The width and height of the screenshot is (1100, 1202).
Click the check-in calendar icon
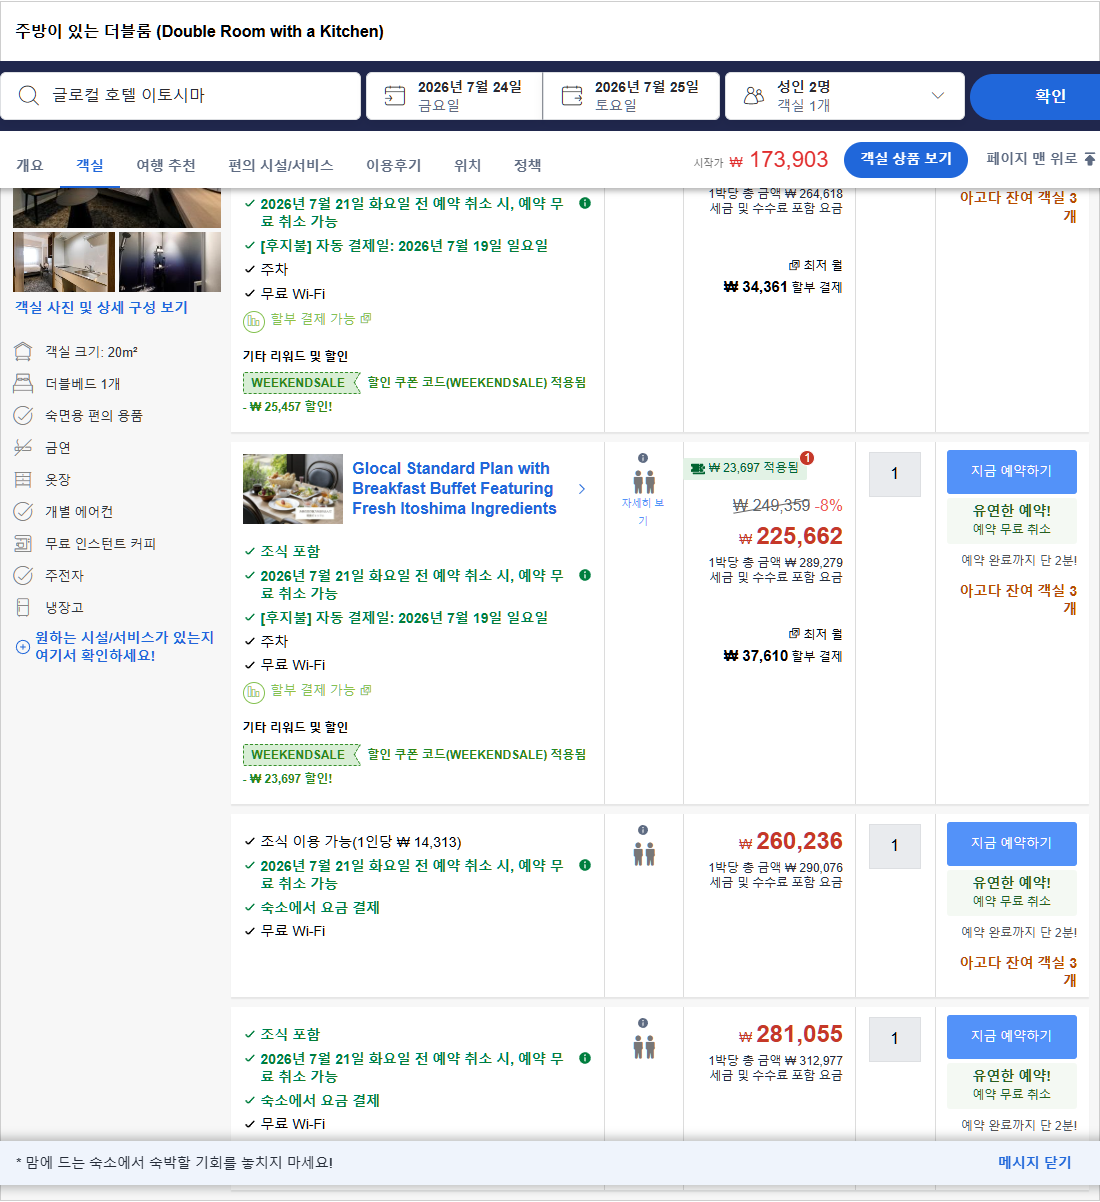point(395,96)
